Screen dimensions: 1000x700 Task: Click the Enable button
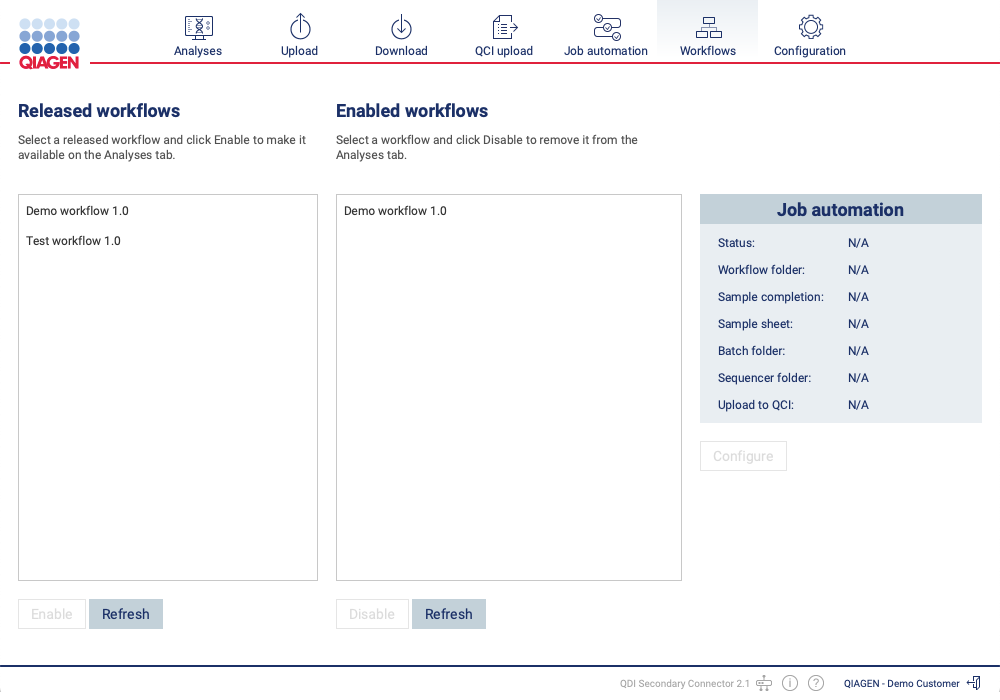[52, 614]
